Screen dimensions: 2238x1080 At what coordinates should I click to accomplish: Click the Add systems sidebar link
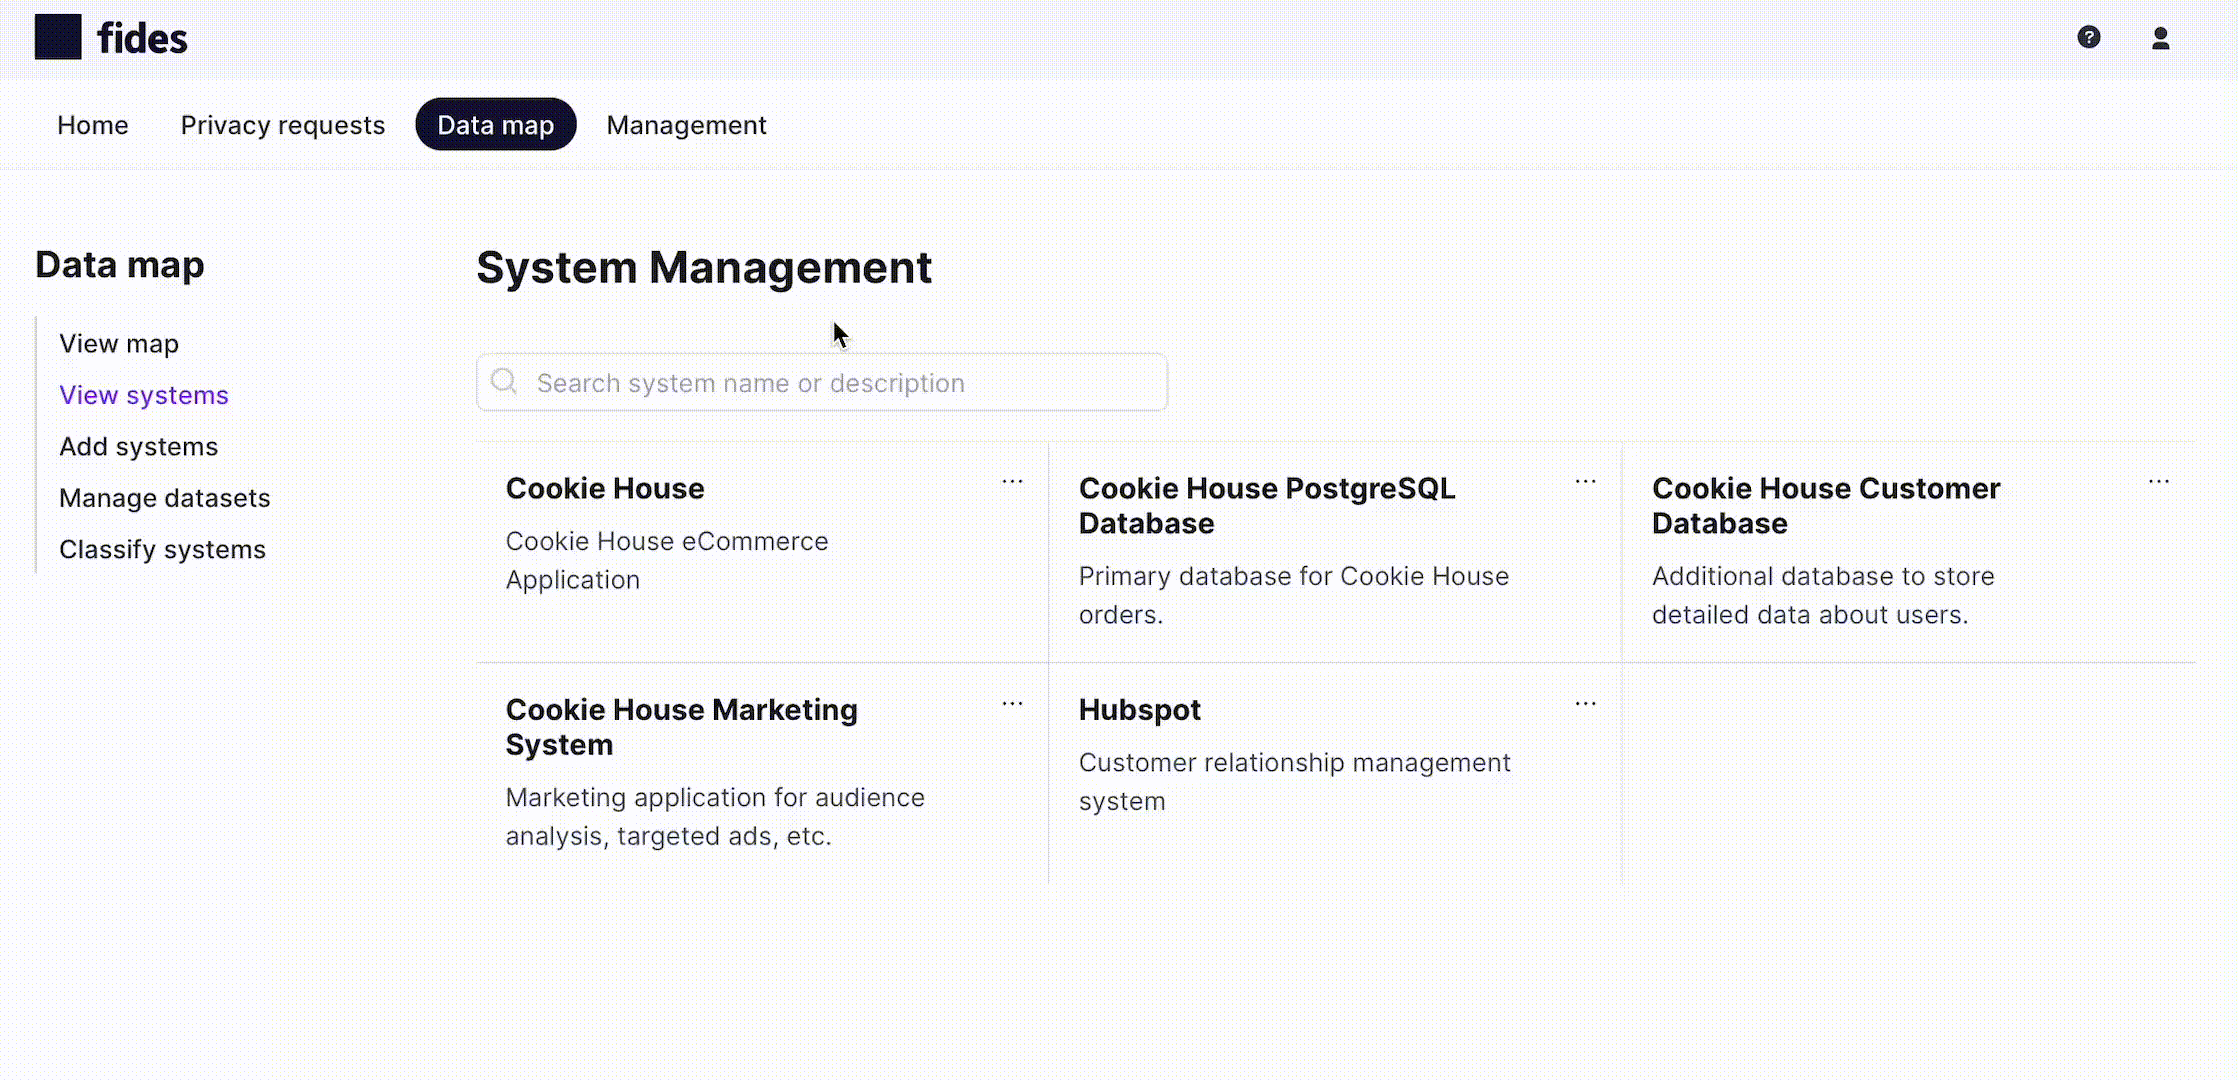pyautogui.click(x=140, y=445)
